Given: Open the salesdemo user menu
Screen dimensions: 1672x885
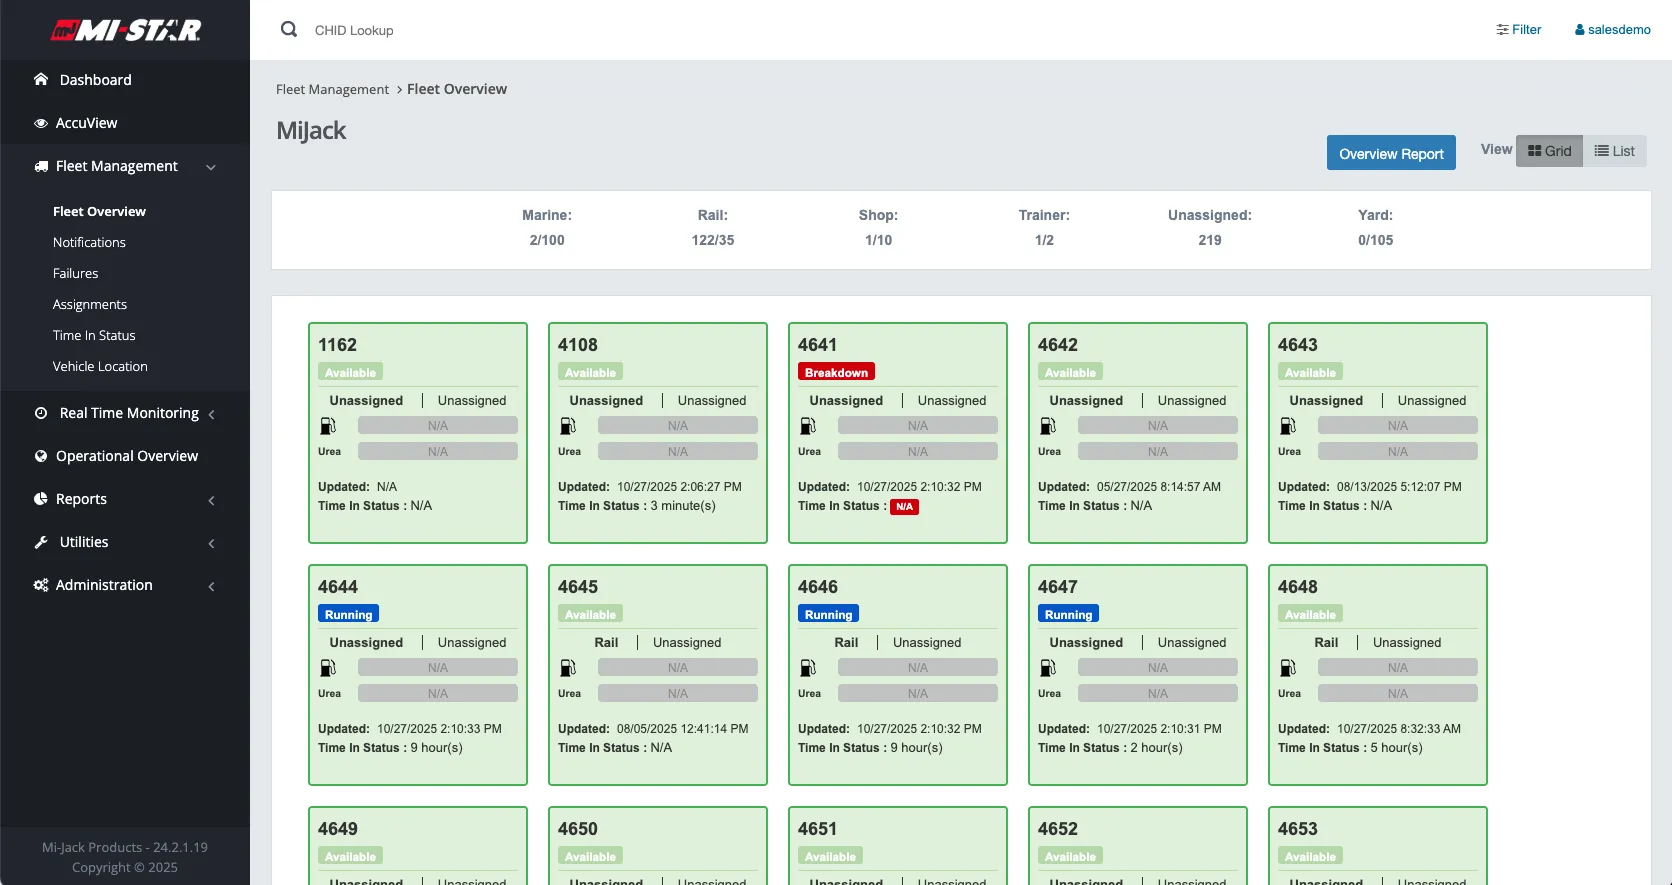Looking at the screenshot, I should [1612, 30].
